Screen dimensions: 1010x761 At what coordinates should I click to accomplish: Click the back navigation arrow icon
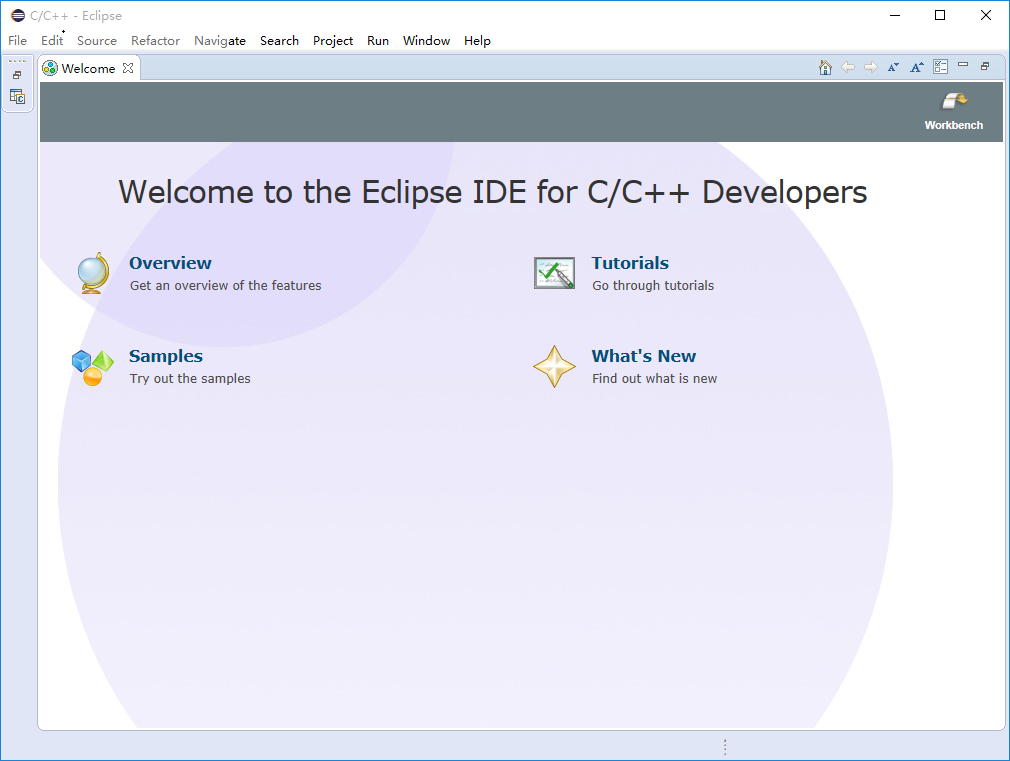click(848, 66)
